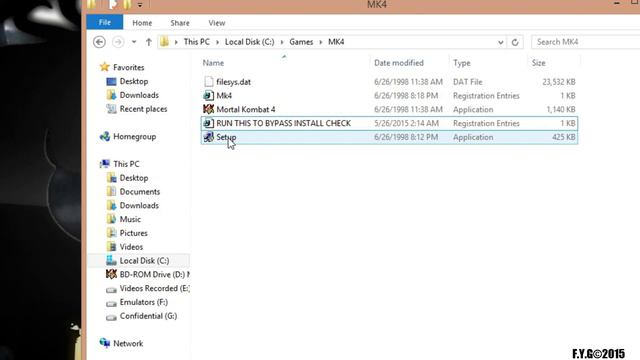Click RUN THIS TO BYPASS INSTALL CHECK name
Image resolution: width=640 pixels, height=360 pixels.
coord(283,123)
